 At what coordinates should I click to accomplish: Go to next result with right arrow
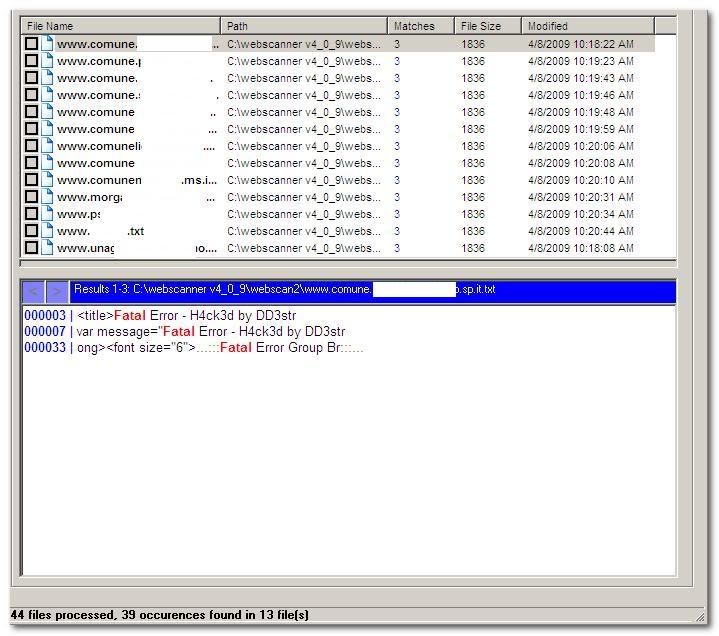click(x=57, y=291)
